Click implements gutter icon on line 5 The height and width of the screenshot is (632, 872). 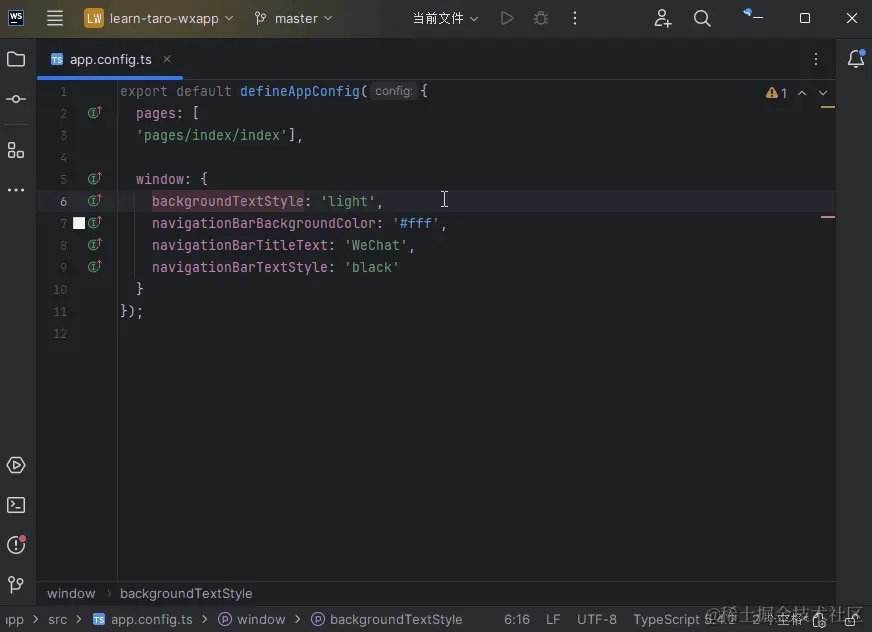click(x=95, y=178)
